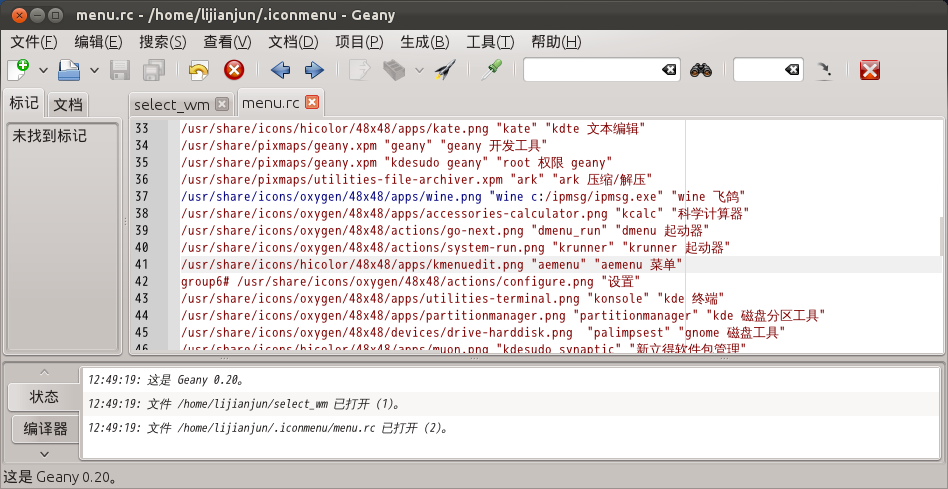Click the editor vertical scrollbar
The width and height of the screenshot is (948, 489).
pyautogui.click(x=943, y=236)
